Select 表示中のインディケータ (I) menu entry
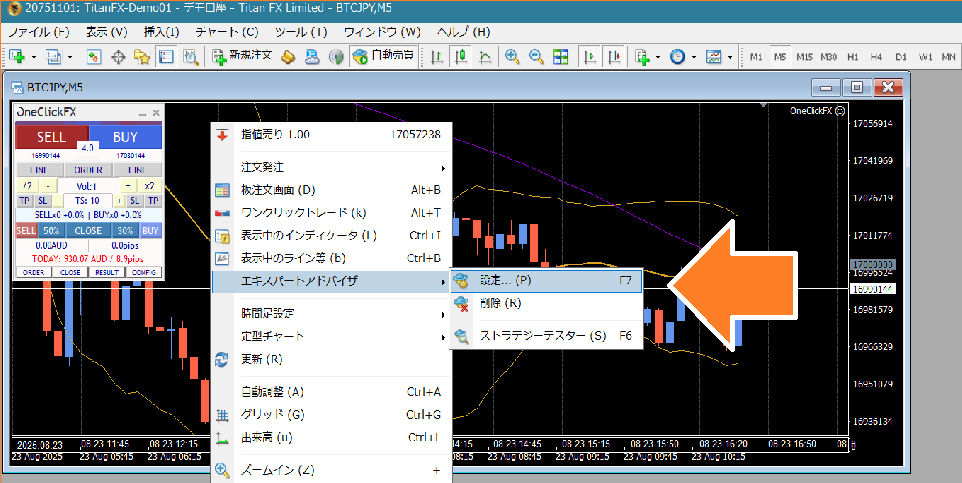962x483 pixels. click(331, 236)
